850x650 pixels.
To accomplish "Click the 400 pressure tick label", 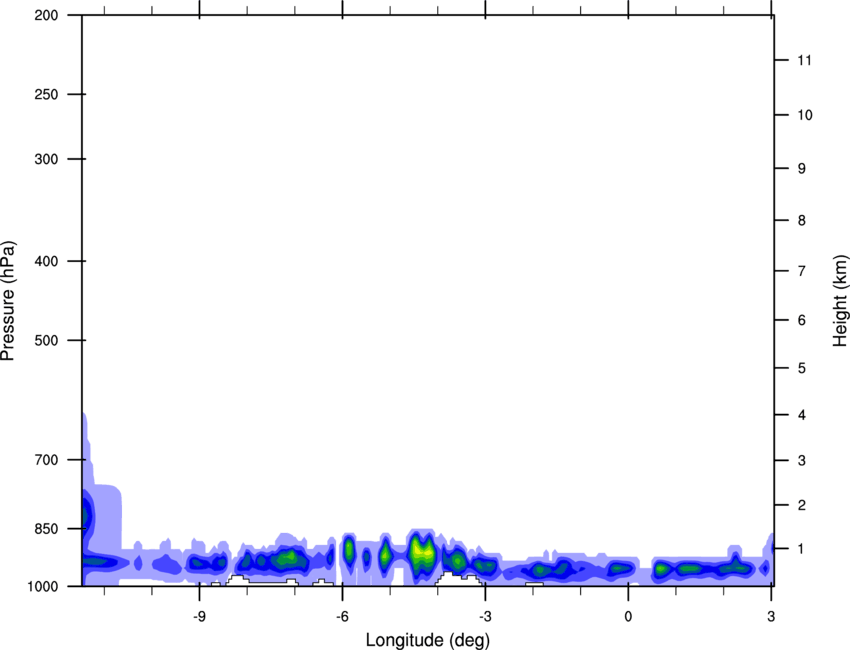I will click(x=46, y=261).
